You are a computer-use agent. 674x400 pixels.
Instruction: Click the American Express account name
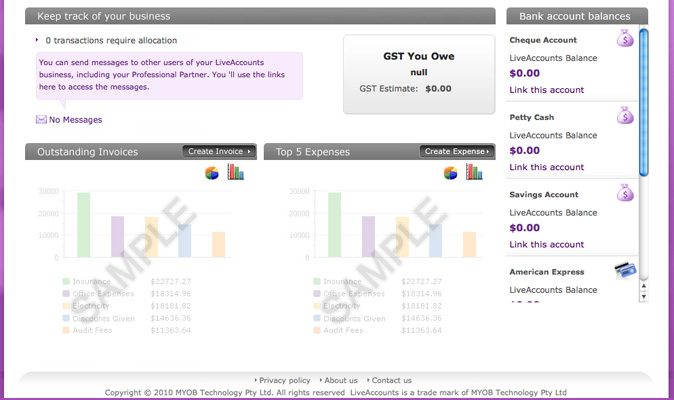[x=547, y=272]
